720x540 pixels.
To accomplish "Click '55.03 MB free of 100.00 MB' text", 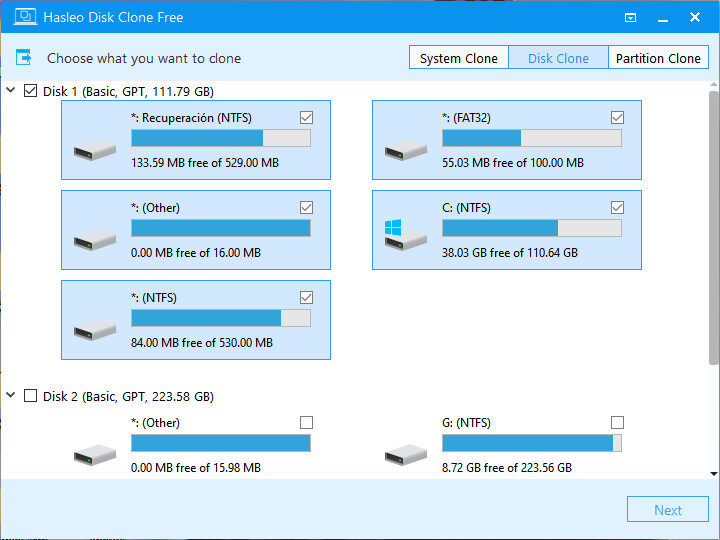I will [x=513, y=163].
